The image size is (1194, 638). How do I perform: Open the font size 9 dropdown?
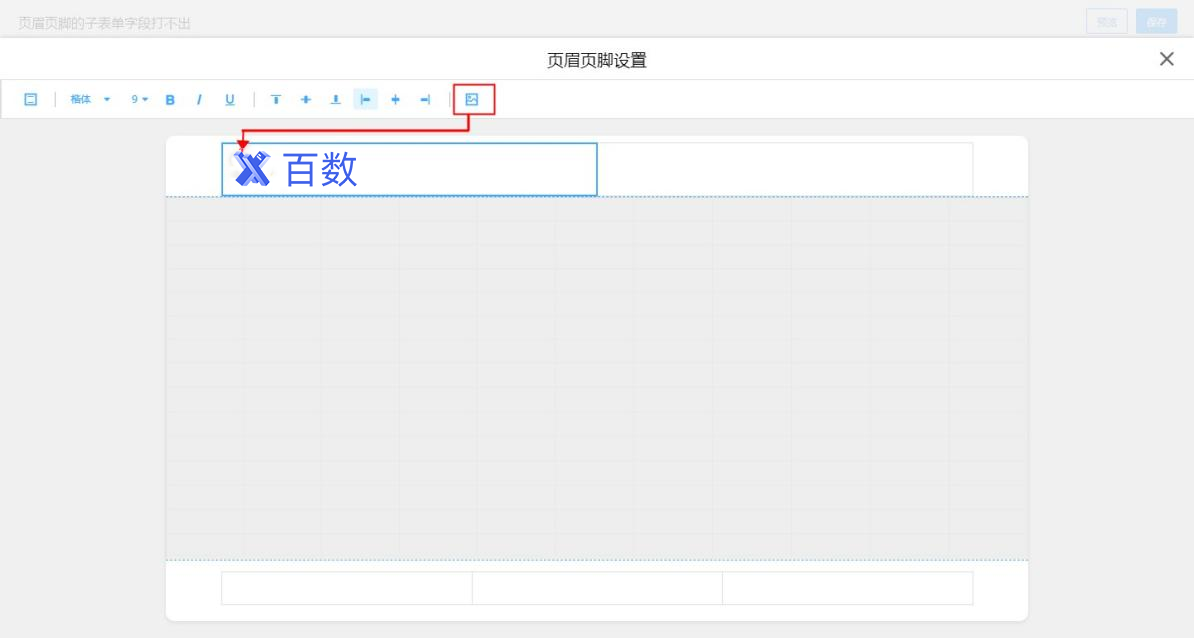tap(139, 99)
